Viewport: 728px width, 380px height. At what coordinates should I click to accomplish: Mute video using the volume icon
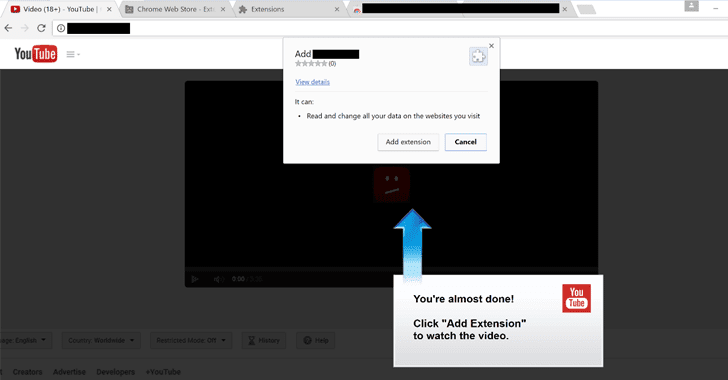click(x=219, y=279)
